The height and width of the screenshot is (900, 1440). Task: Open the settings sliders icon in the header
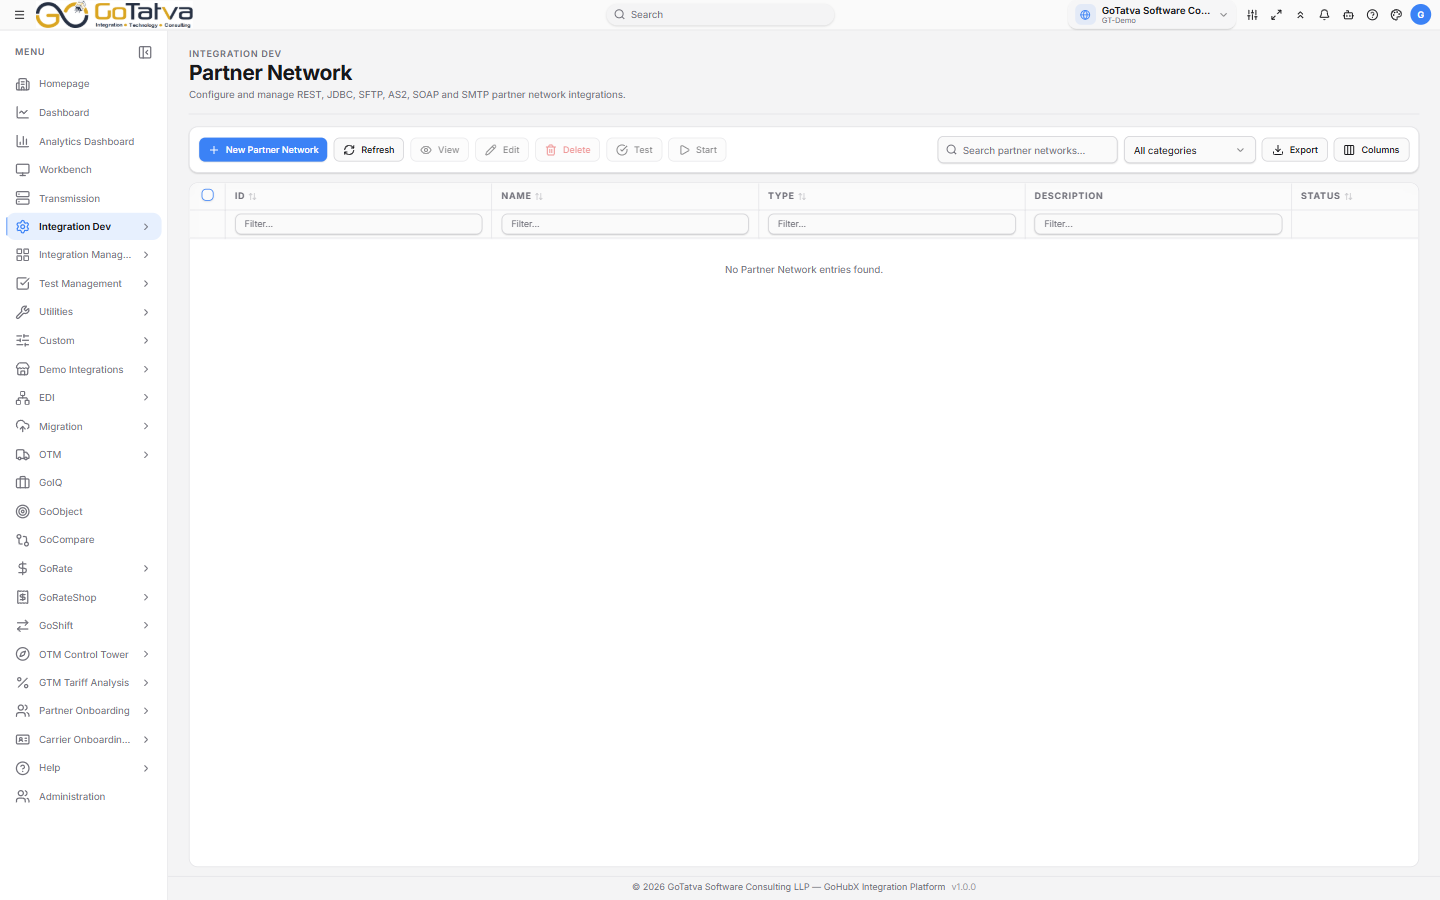[1252, 15]
